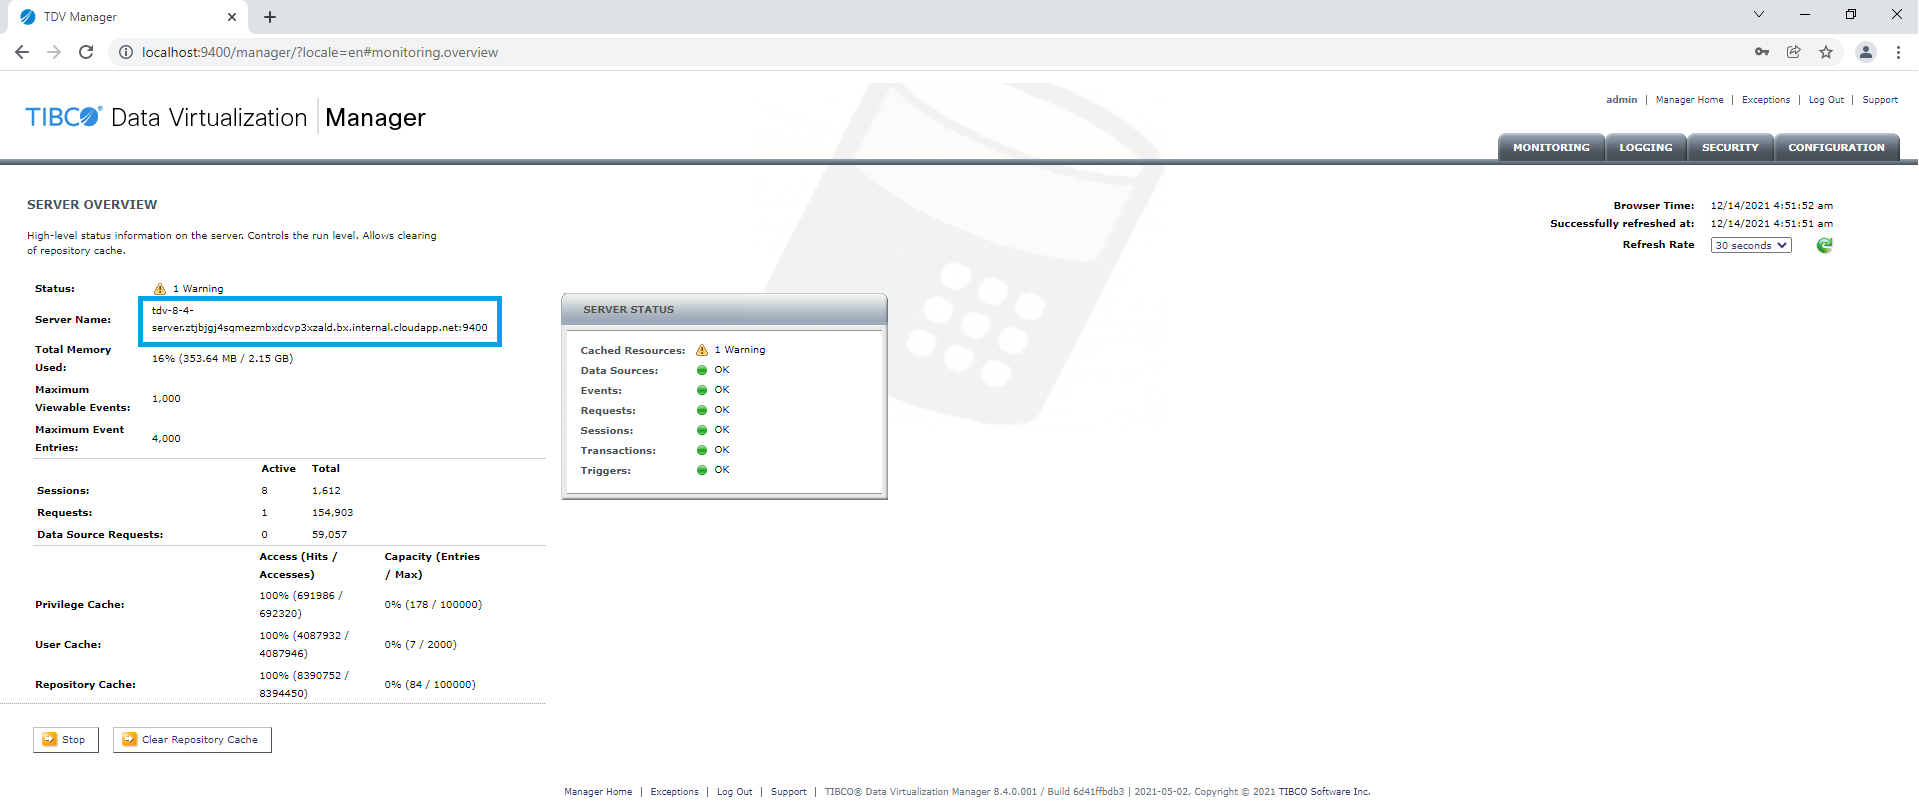Click the data source requests total 59,057
This screenshot has height=805, width=1919.
click(x=329, y=535)
